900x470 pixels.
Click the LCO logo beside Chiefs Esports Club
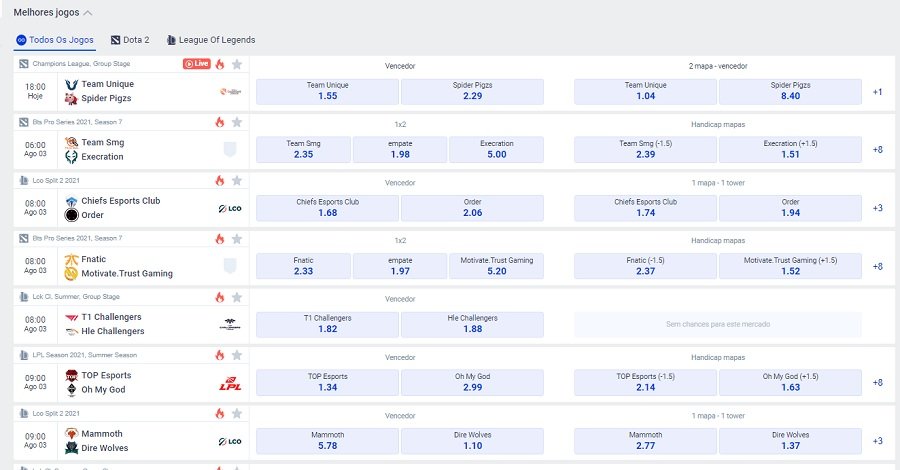(x=229, y=208)
